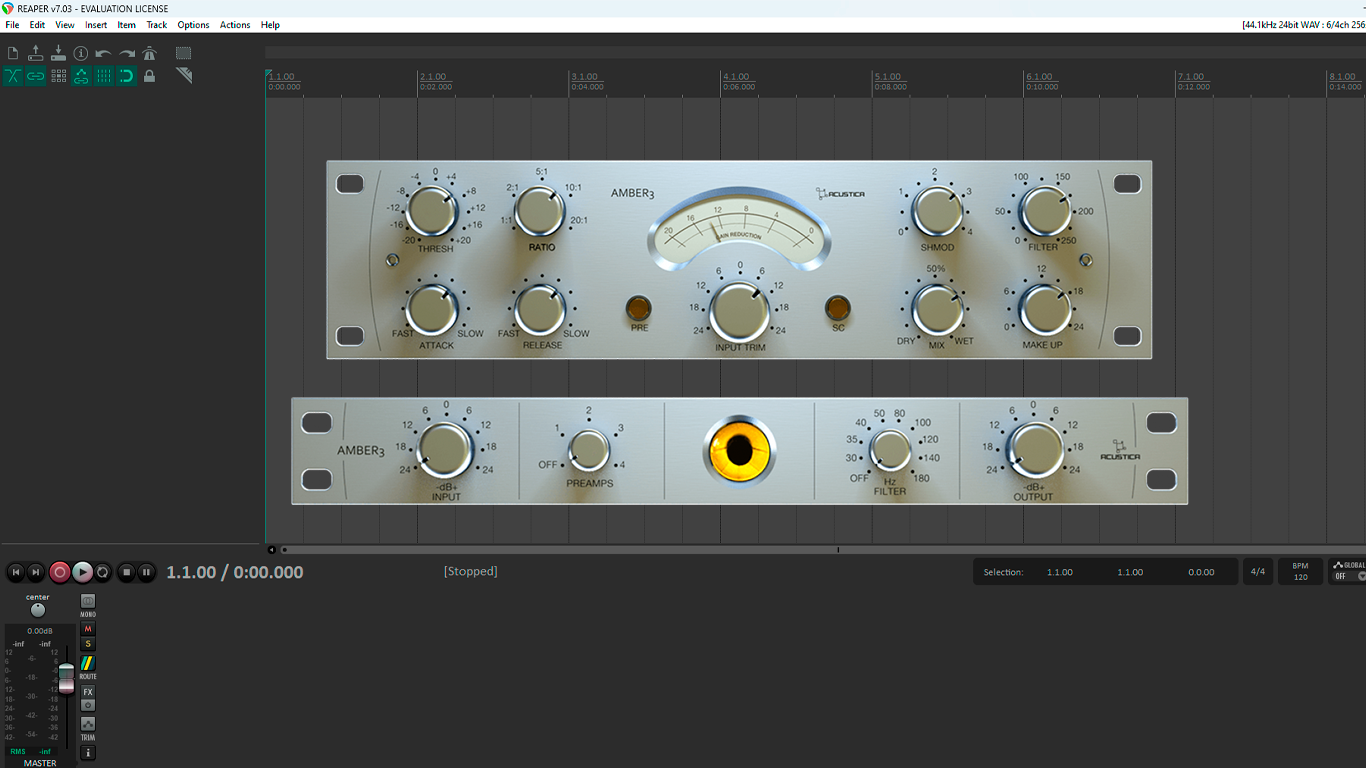The width and height of the screenshot is (1366, 768).
Task: Save the project with the download icon
Action: tap(58, 53)
